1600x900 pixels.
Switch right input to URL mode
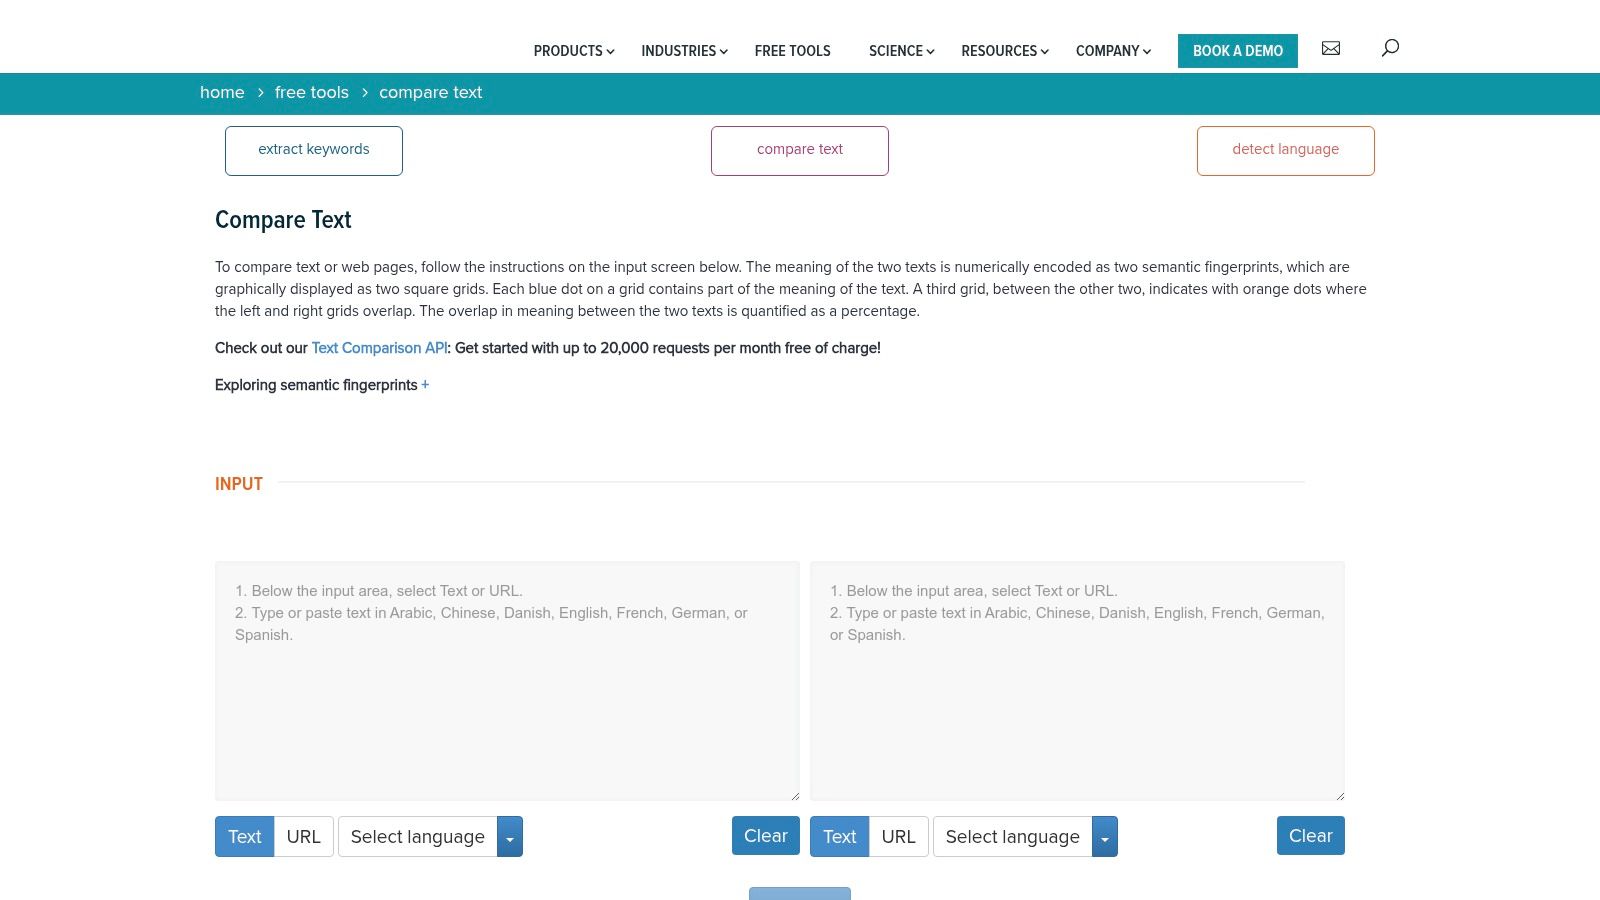[898, 837]
